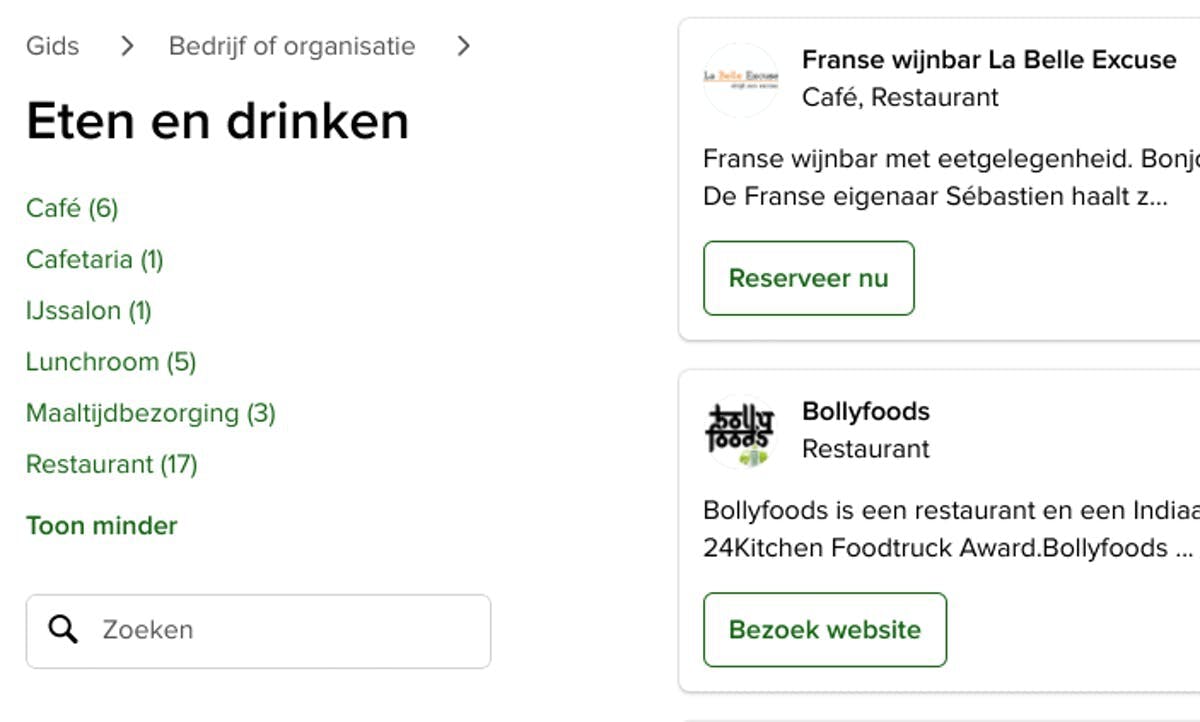Filter by Cafetaria category
Image resolution: width=1200 pixels, height=722 pixels.
94,260
